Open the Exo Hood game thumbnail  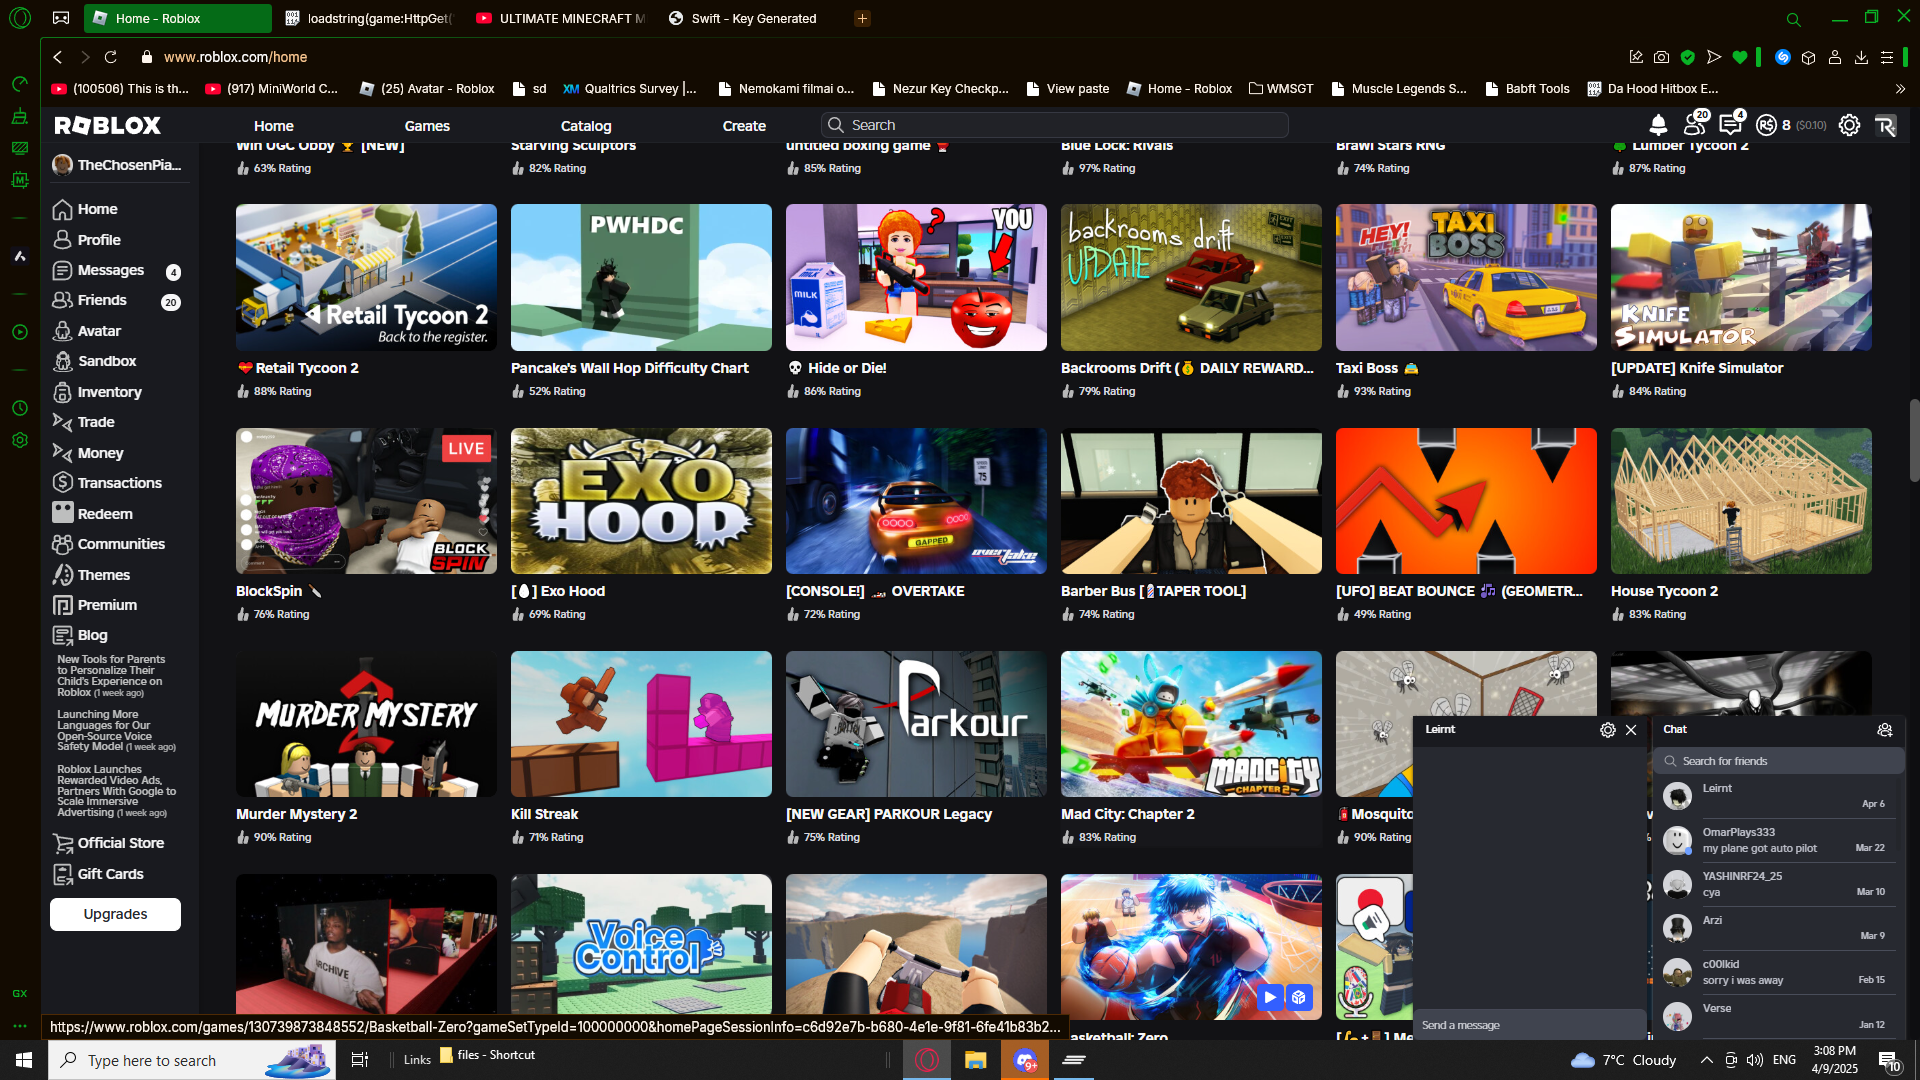641,501
